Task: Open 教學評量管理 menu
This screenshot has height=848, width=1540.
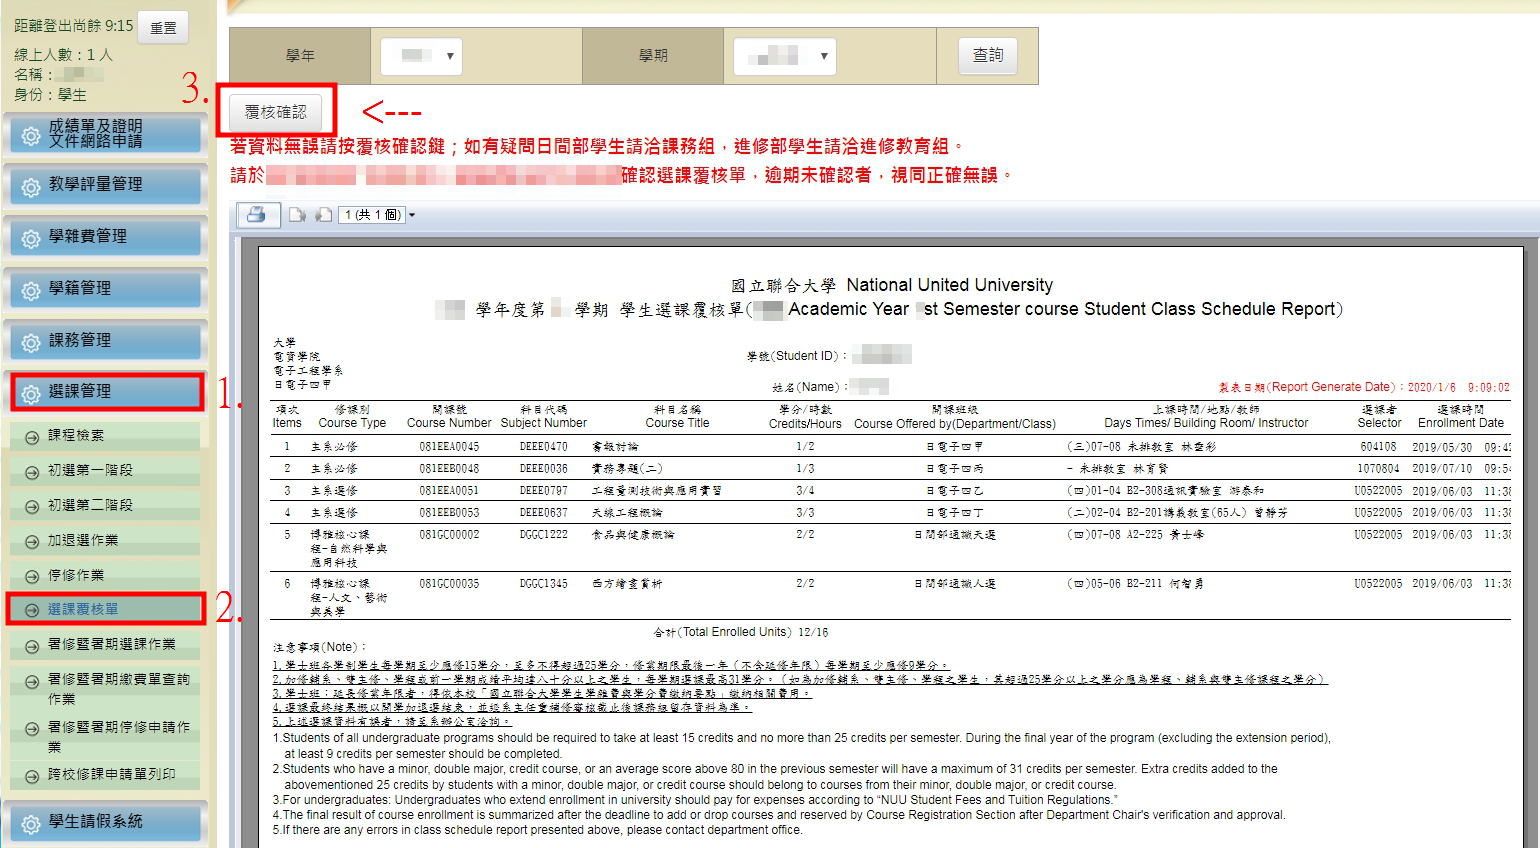Action: coord(105,185)
